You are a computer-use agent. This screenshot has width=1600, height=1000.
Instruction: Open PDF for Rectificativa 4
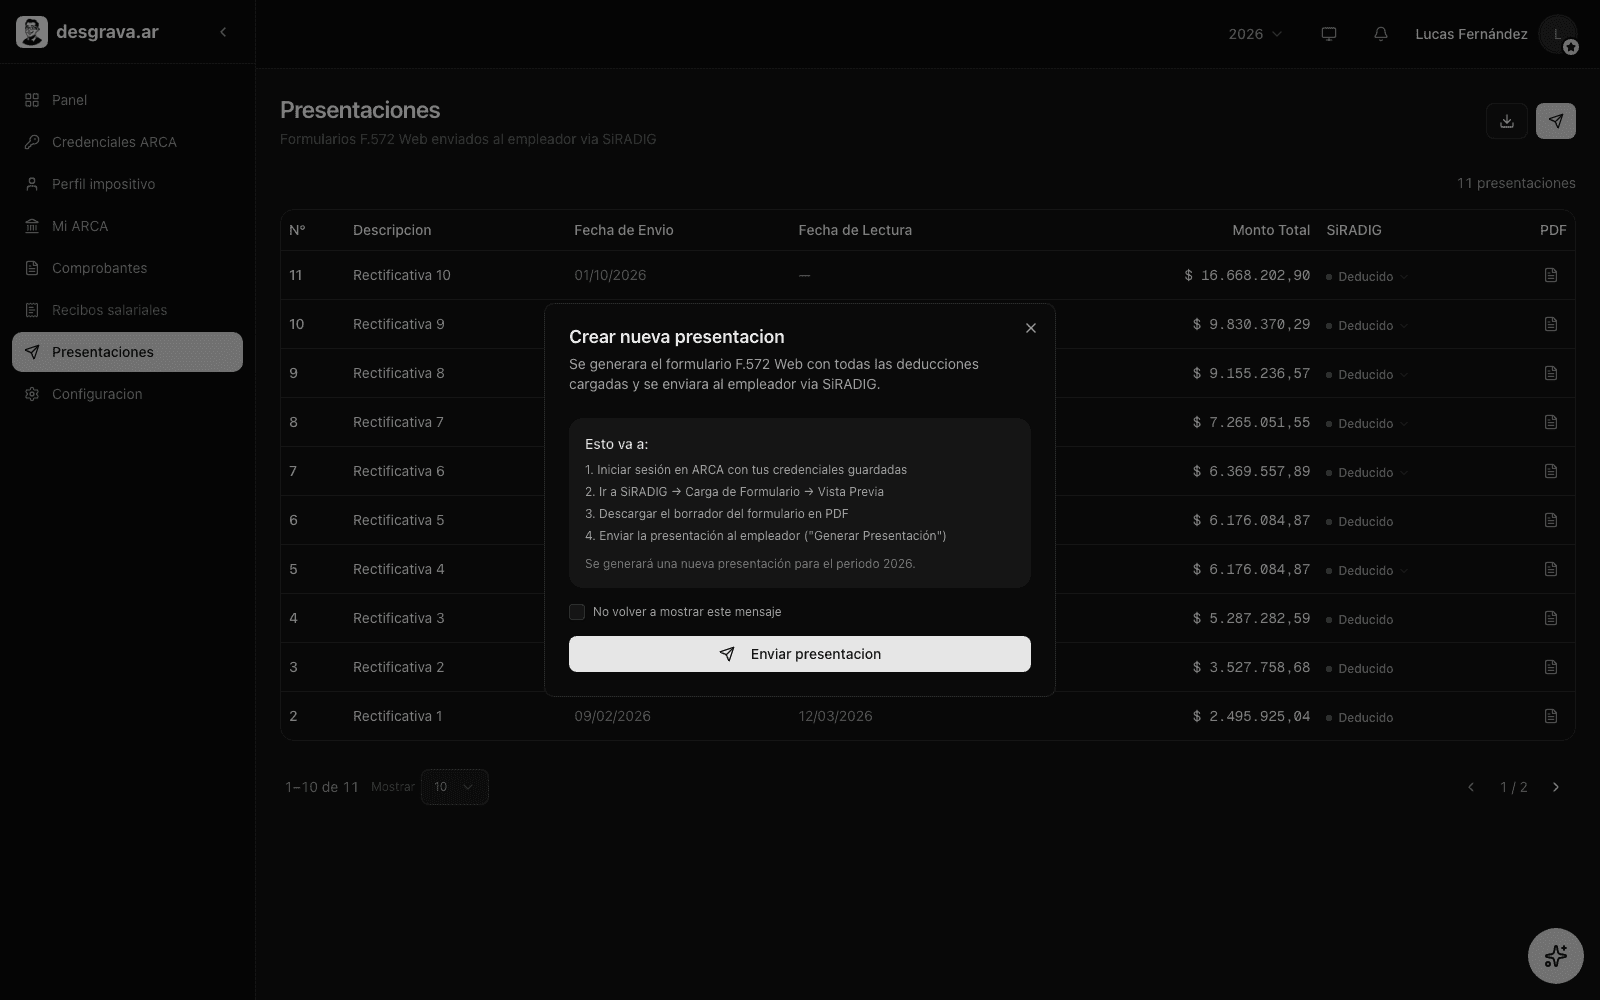click(1551, 569)
